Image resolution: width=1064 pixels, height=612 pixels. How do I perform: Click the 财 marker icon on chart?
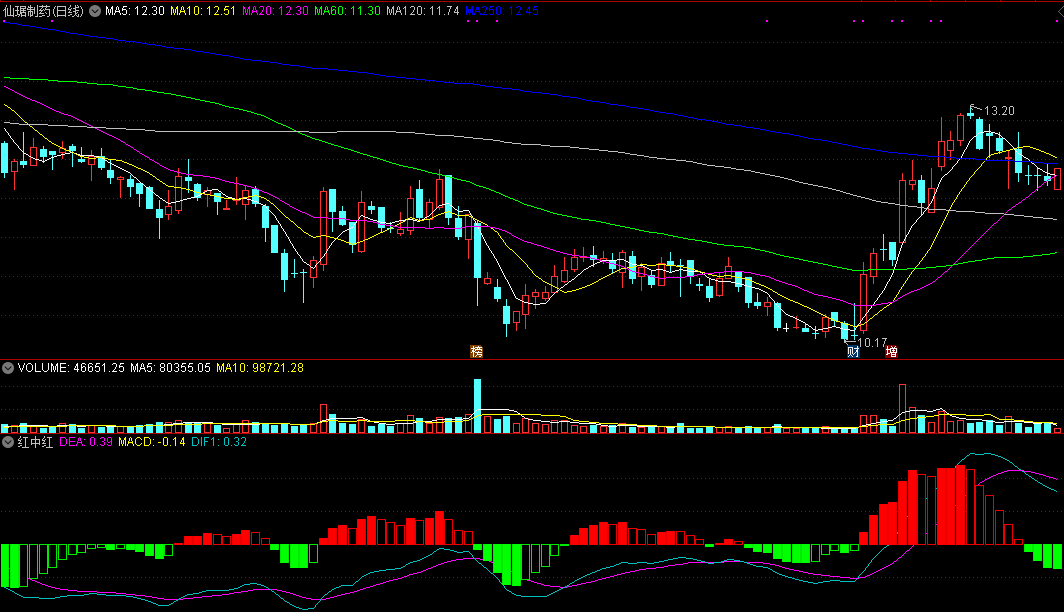(853, 351)
